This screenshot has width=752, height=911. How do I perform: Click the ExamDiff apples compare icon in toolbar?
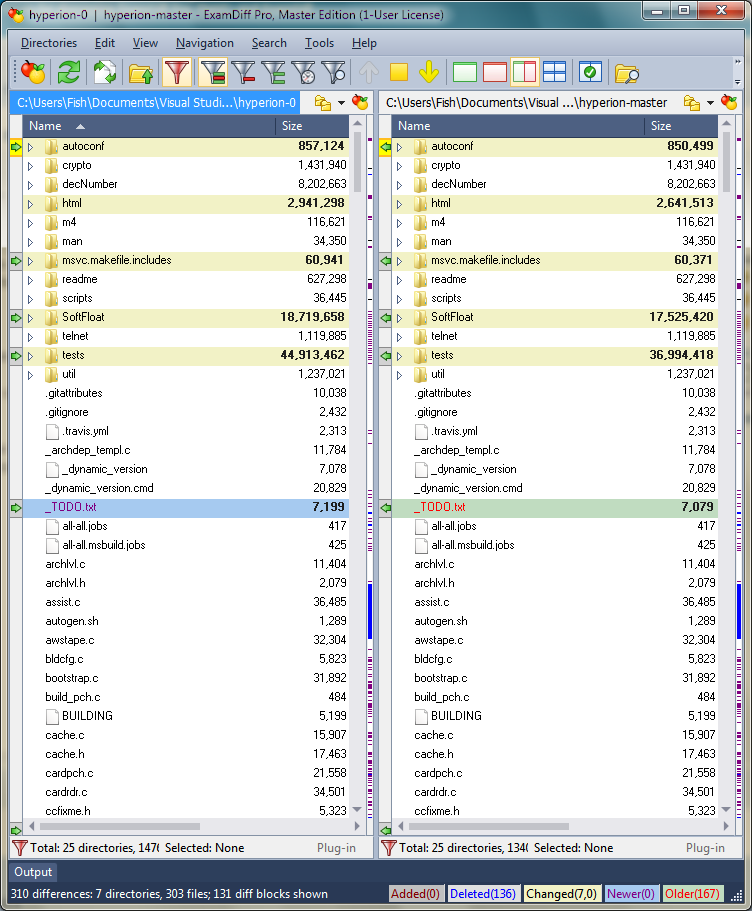coord(33,73)
